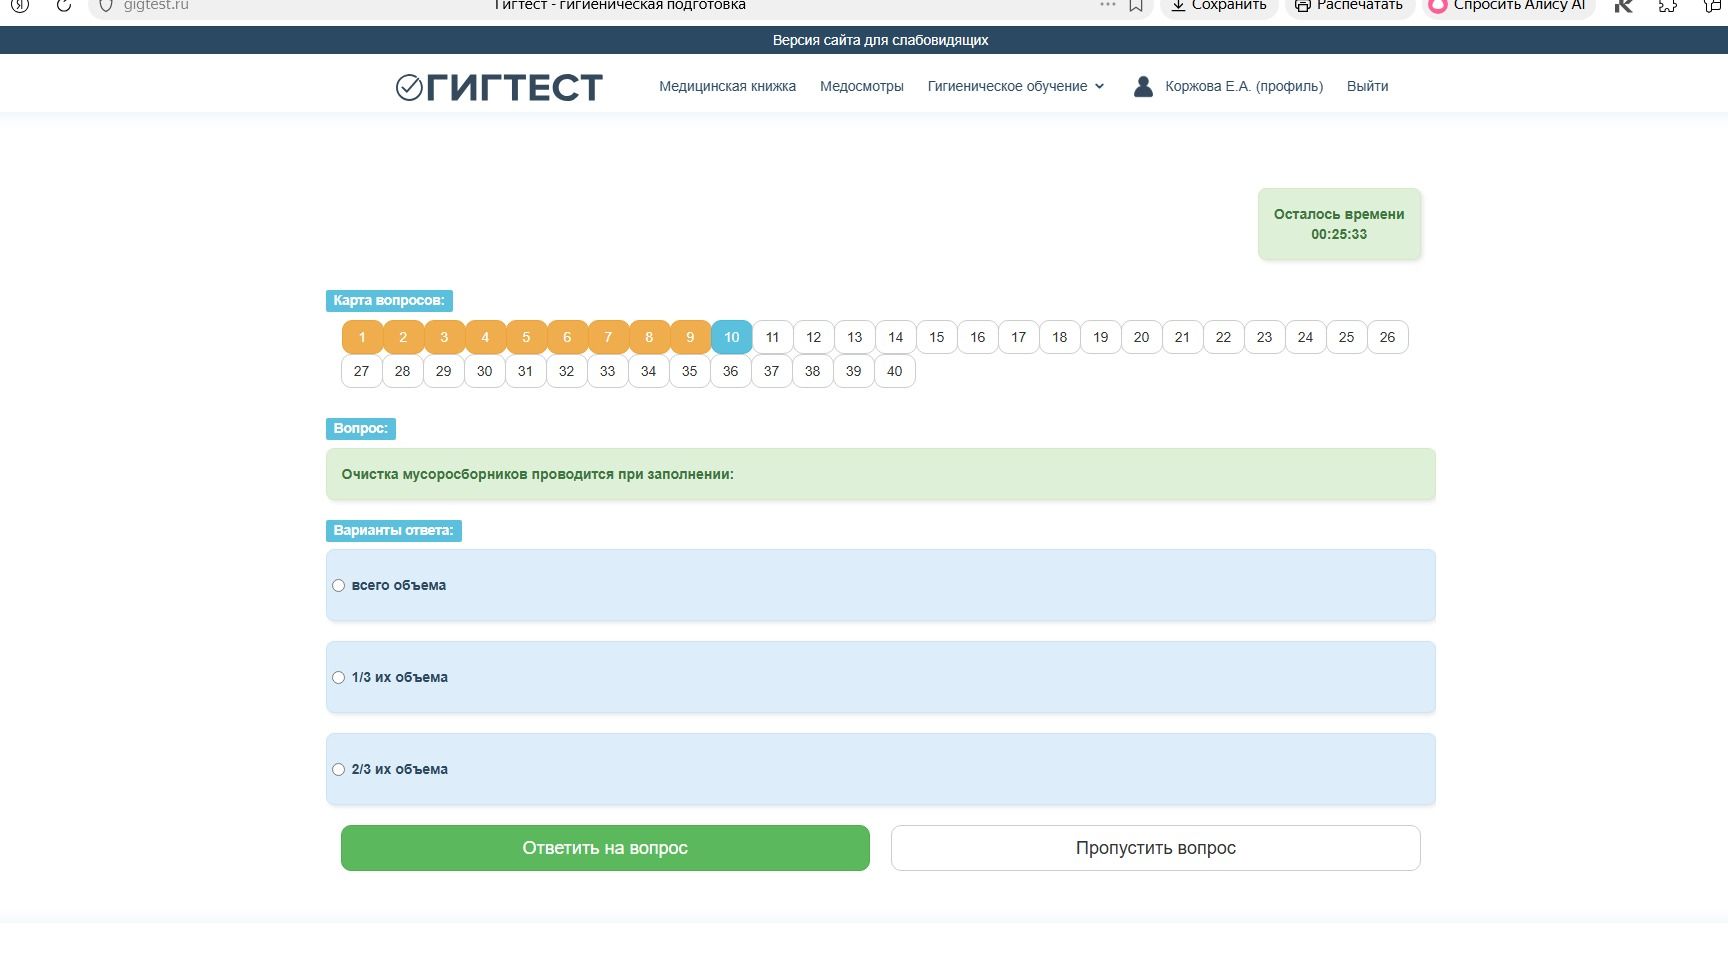Open Спросить Алису AI assistant
The image size is (1728, 972).
pos(1508,5)
